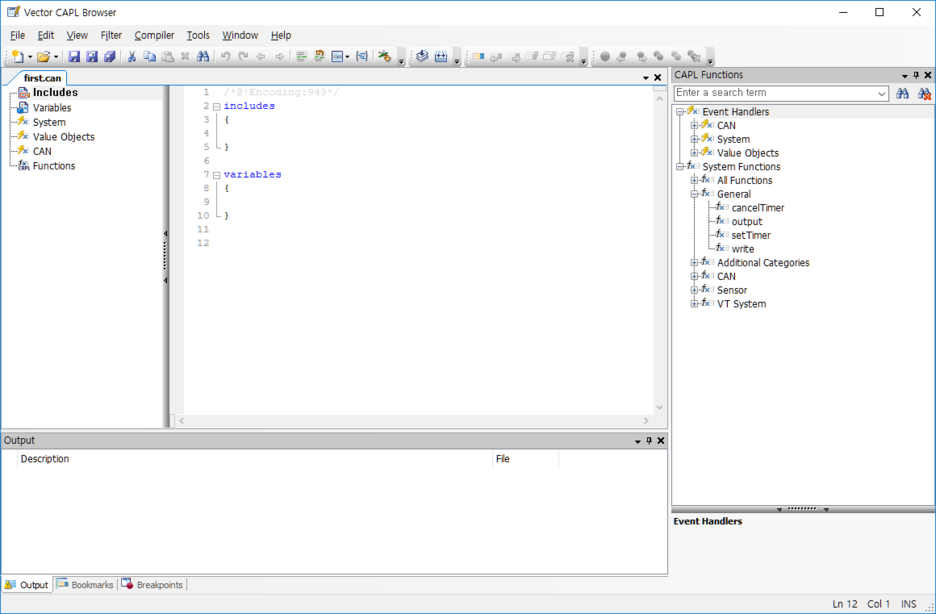The height and width of the screenshot is (614, 936).
Task: Select Includes in the navigator tree
Action: coord(55,92)
